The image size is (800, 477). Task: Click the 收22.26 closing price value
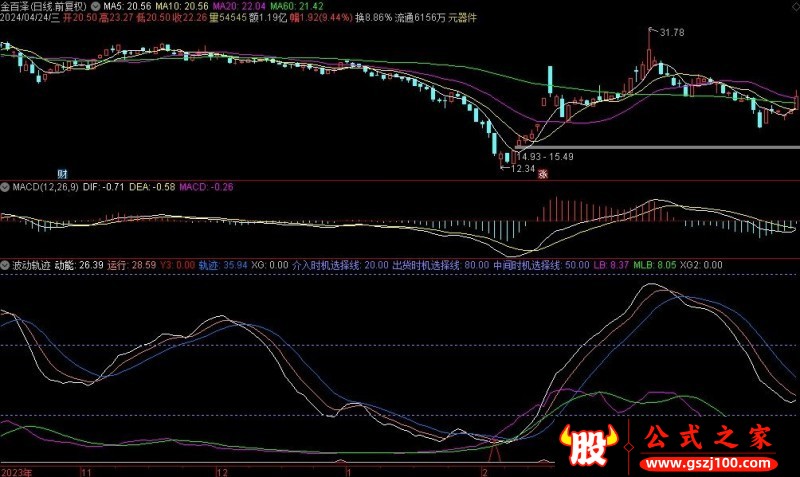190,18
